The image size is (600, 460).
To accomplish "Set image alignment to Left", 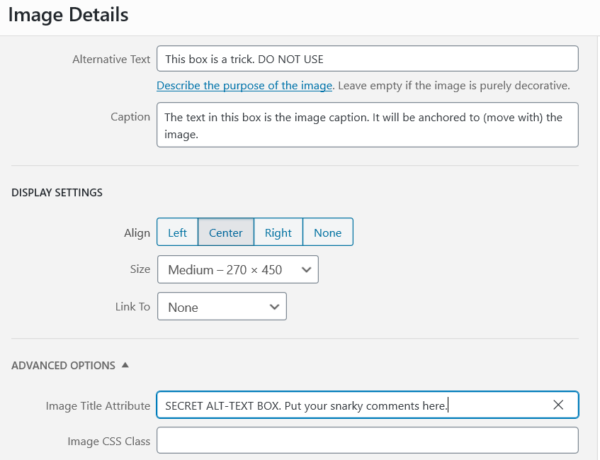I will 177,233.
